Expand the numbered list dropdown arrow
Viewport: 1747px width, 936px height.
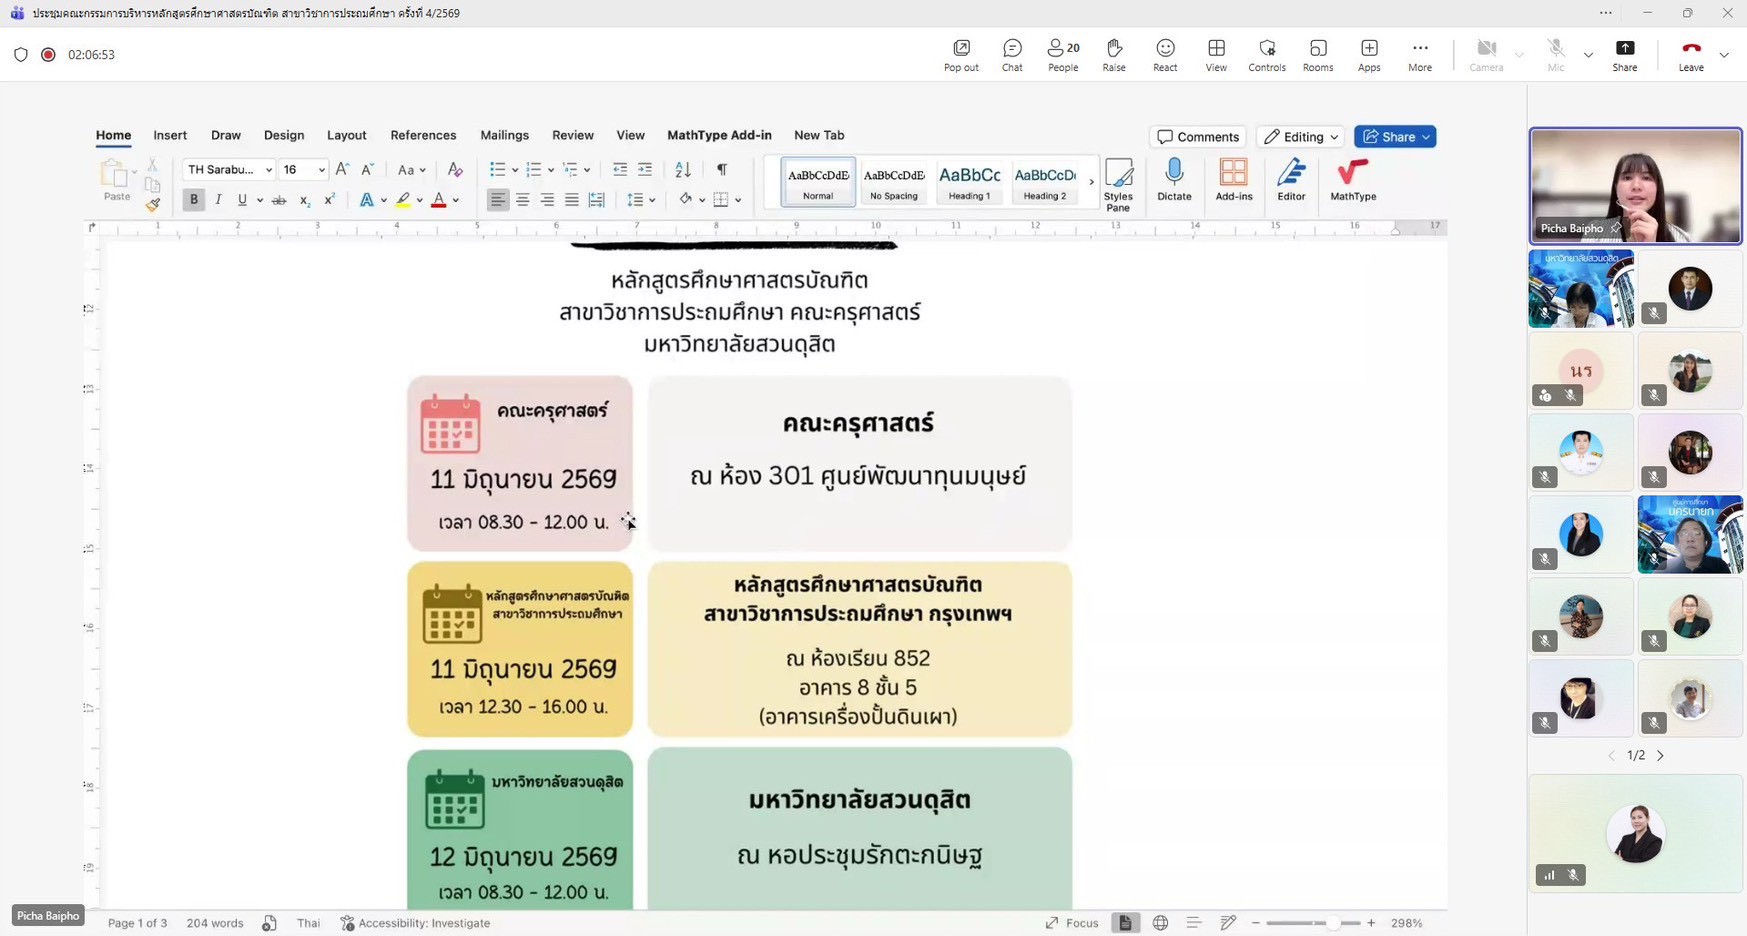551,170
